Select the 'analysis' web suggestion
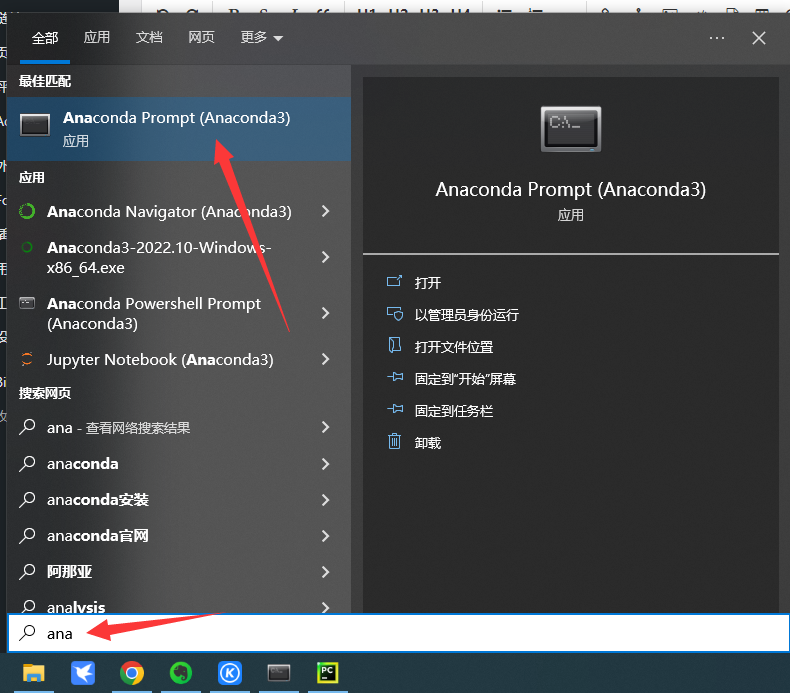The height and width of the screenshot is (693, 790). 76,606
